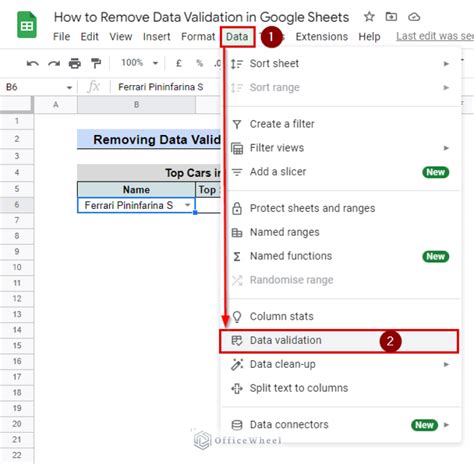The height and width of the screenshot is (464, 474).
Task: Star this document with star icon
Action: point(369,17)
